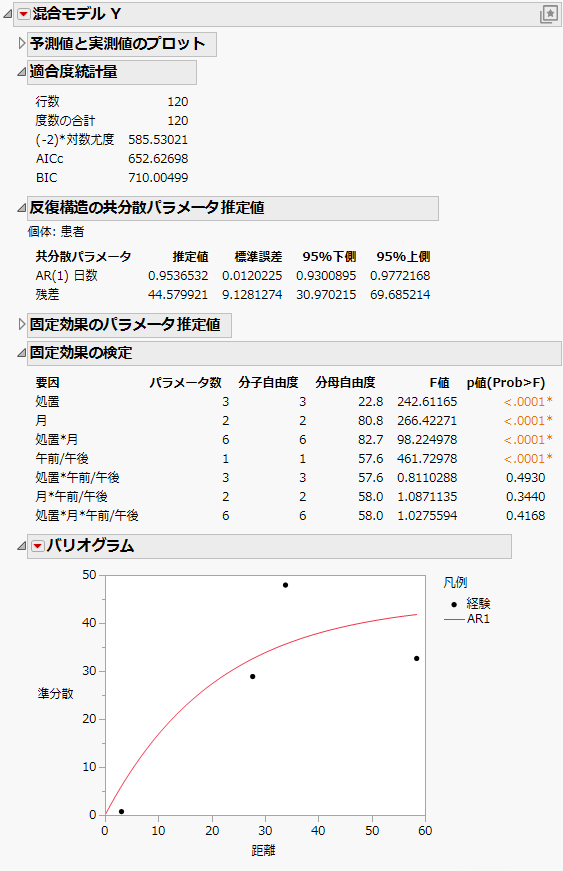Click the 経験 legend marker

454,604
